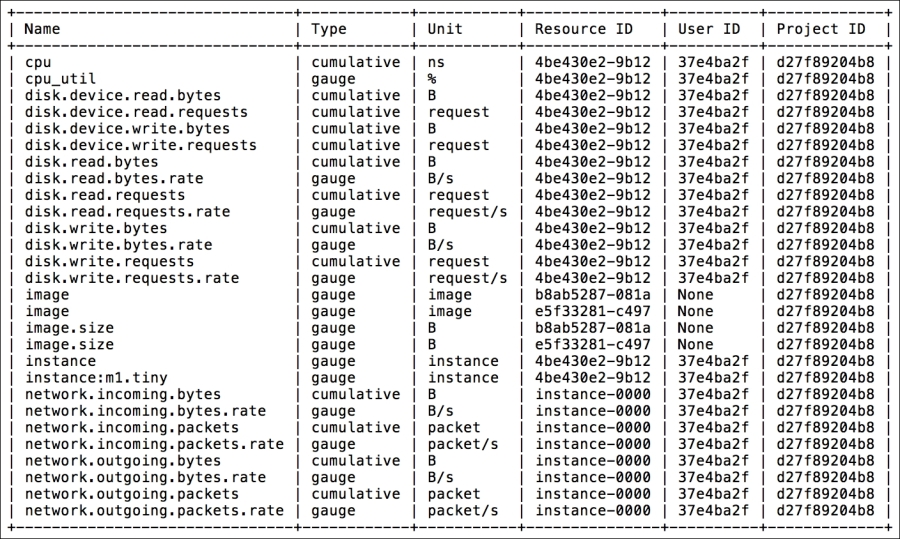Select the network.incoming.packets.rate meter name

[154, 444]
